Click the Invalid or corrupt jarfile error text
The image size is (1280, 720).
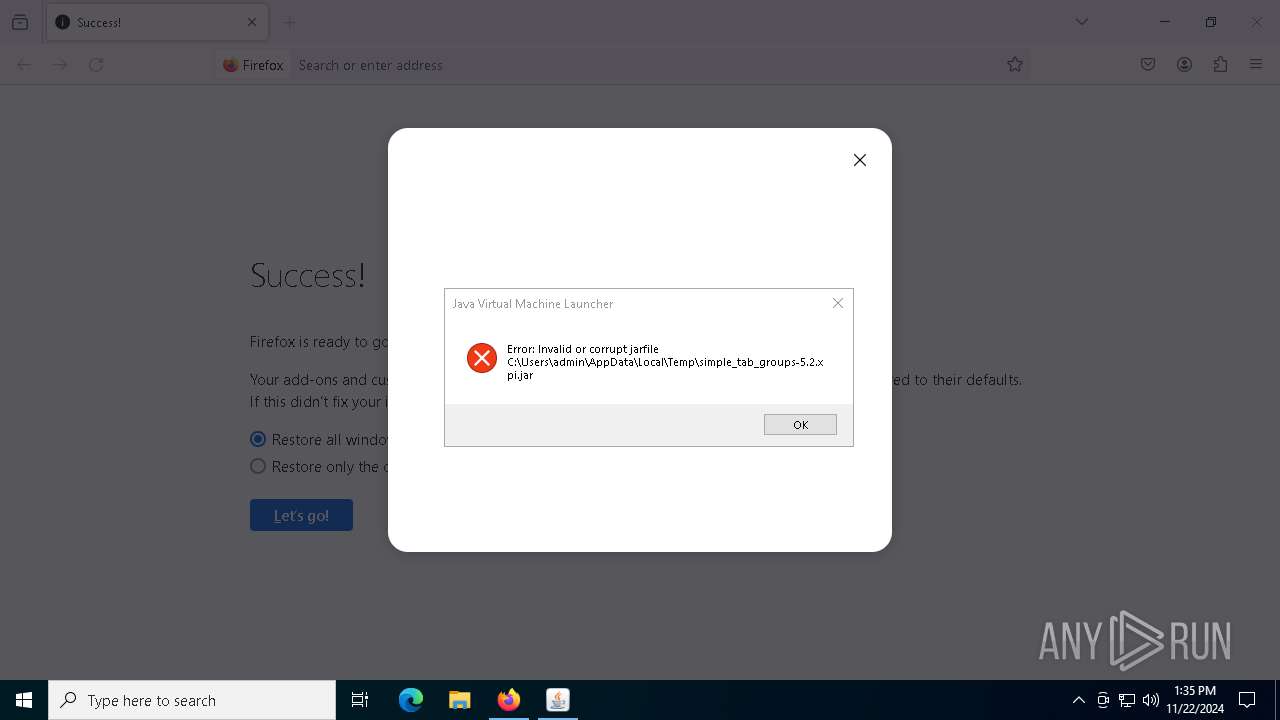point(665,362)
